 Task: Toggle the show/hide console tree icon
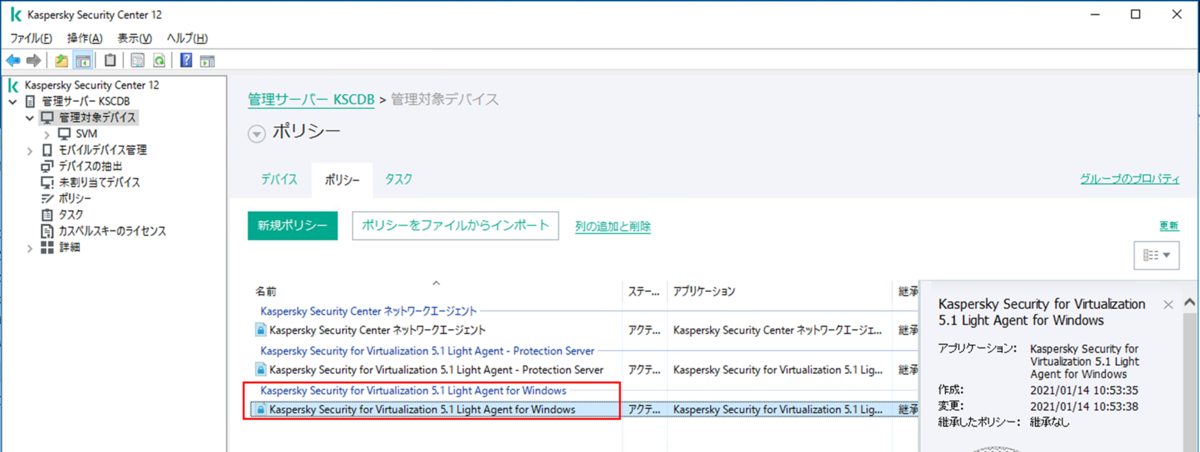coord(82,60)
